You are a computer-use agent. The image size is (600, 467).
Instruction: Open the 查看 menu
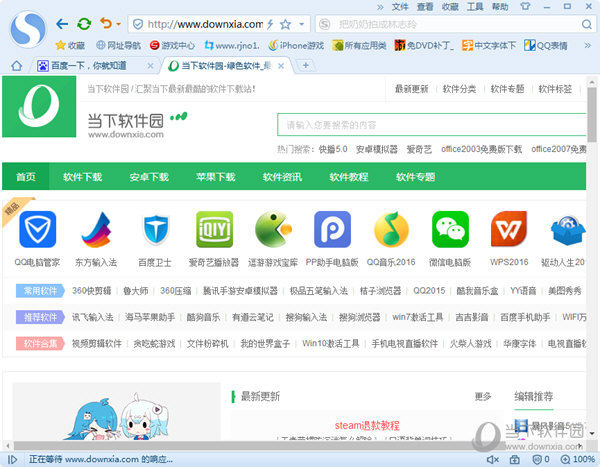pos(425,7)
